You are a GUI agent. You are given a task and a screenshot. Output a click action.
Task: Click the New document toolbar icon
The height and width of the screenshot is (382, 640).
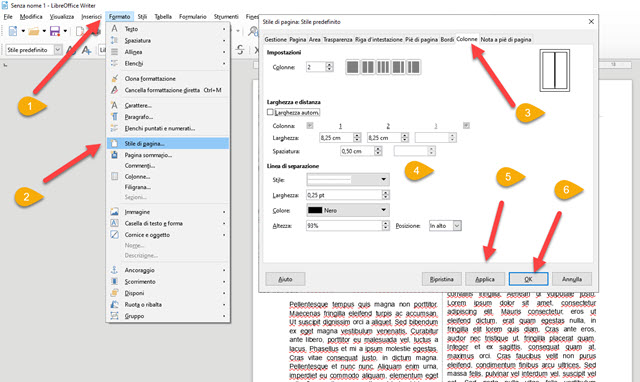13,31
